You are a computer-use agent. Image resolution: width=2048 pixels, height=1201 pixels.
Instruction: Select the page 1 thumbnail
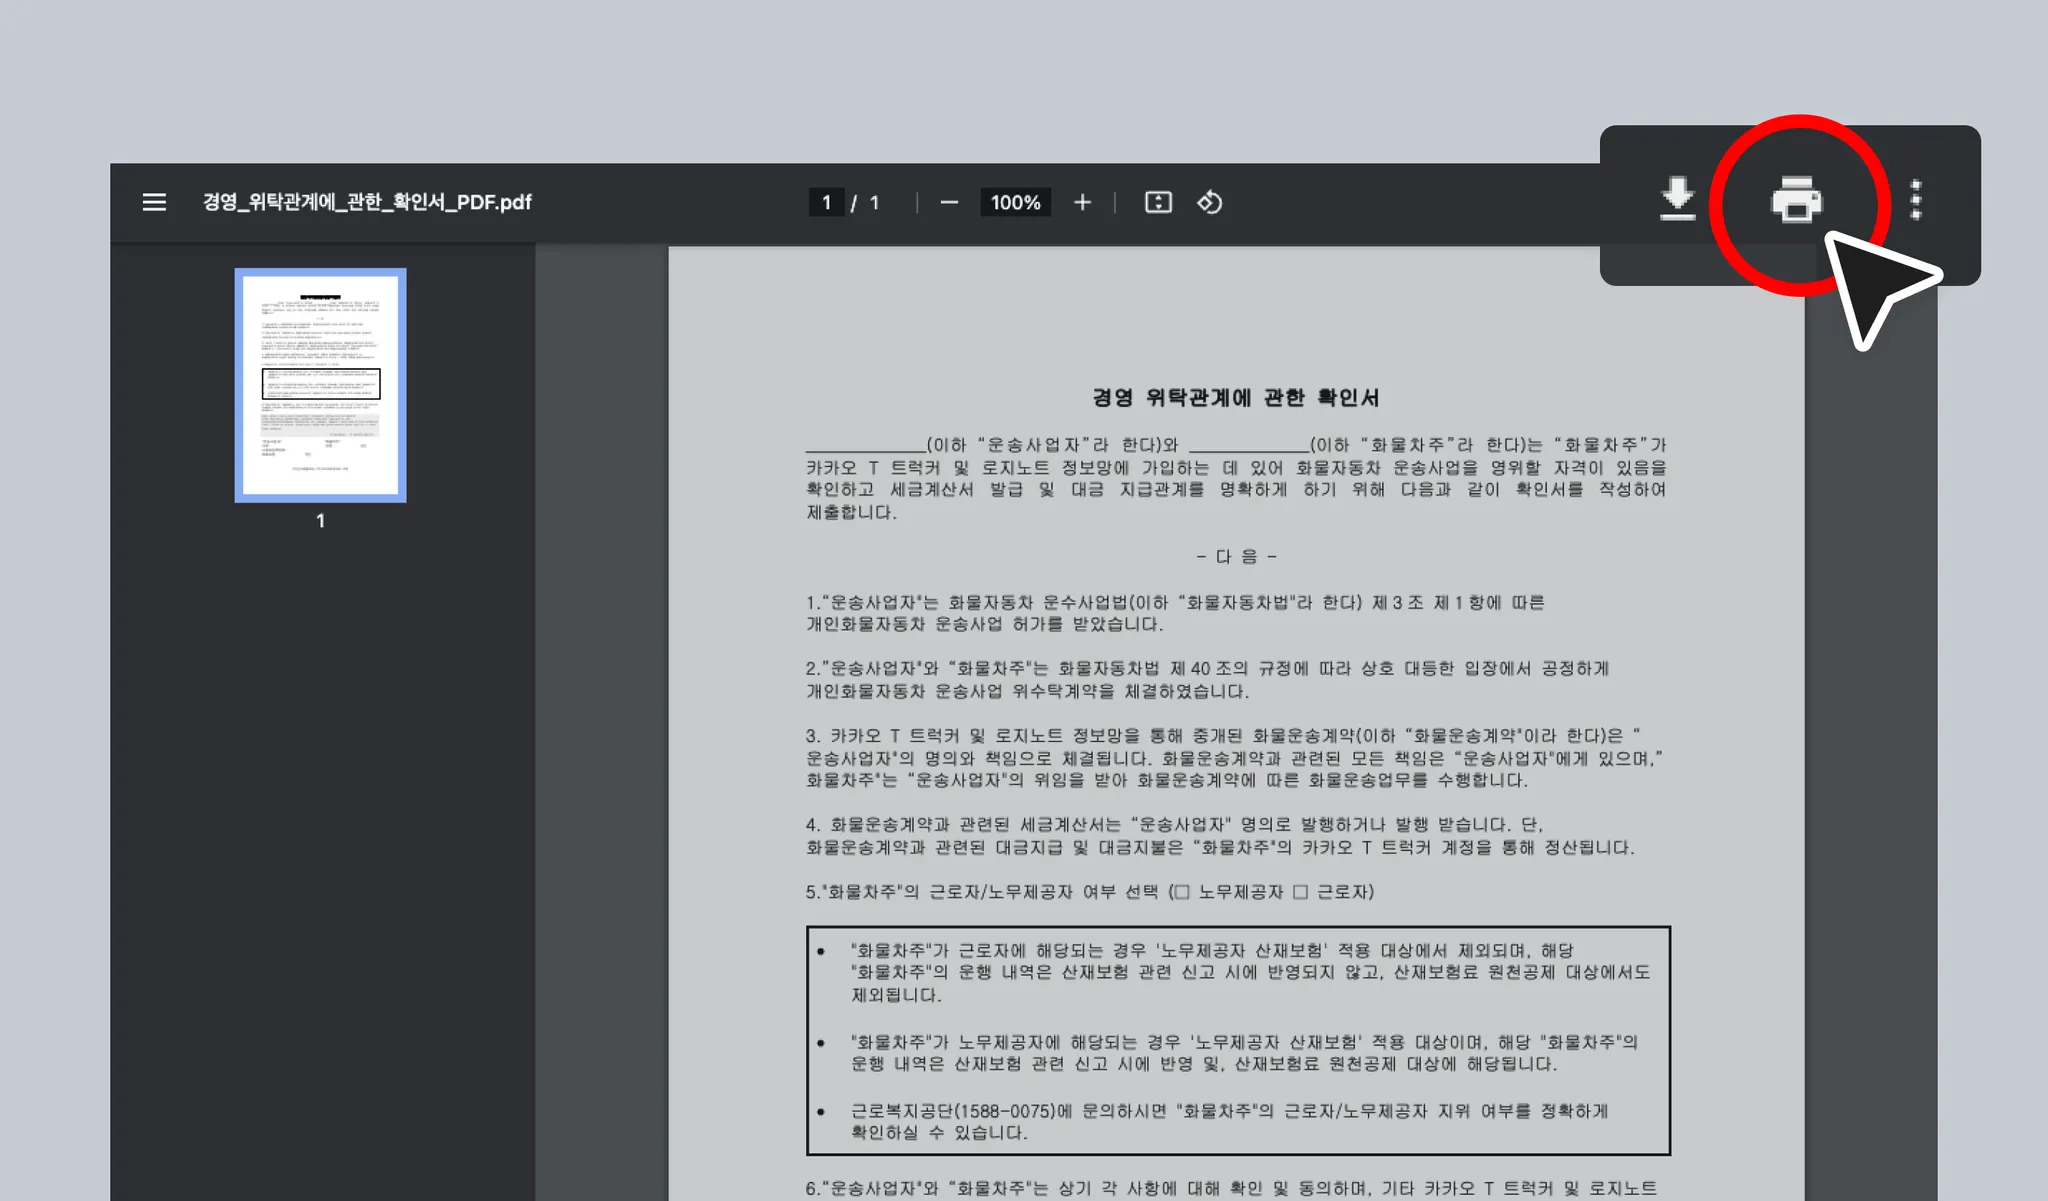[x=320, y=385]
